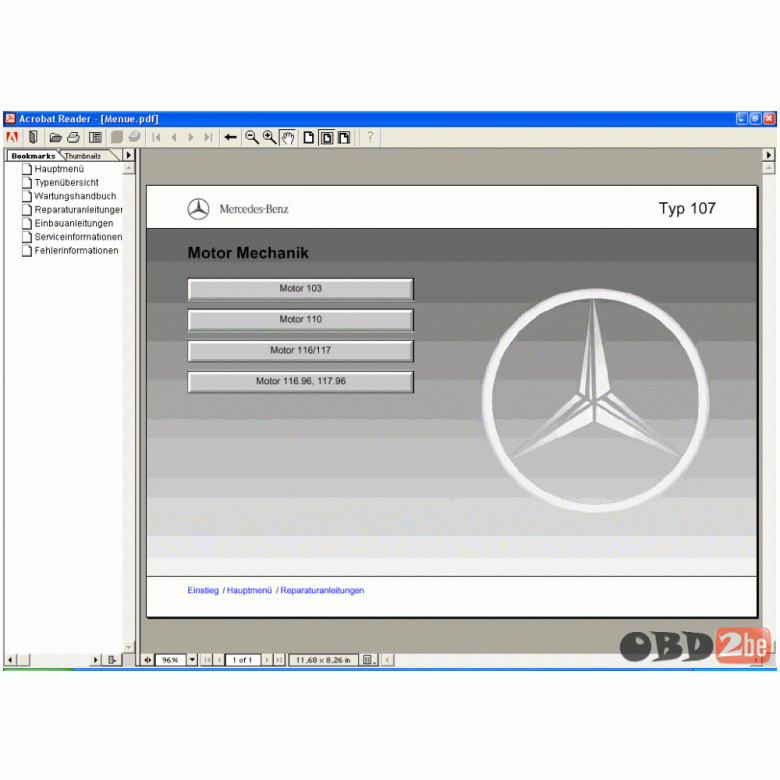Set Fit Width page view icon
This screenshot has height=780, width=780.
(x=344, y=137)
